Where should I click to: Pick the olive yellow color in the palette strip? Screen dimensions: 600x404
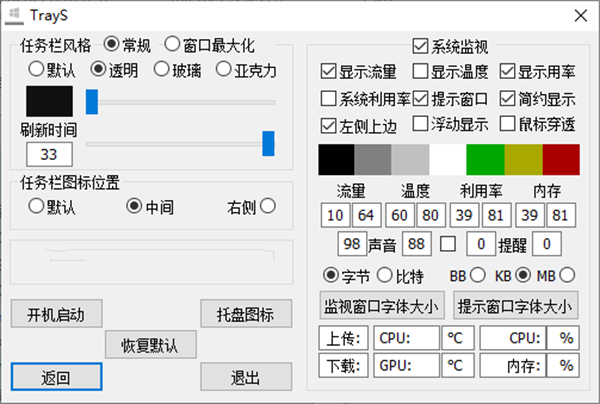[523, 160]
